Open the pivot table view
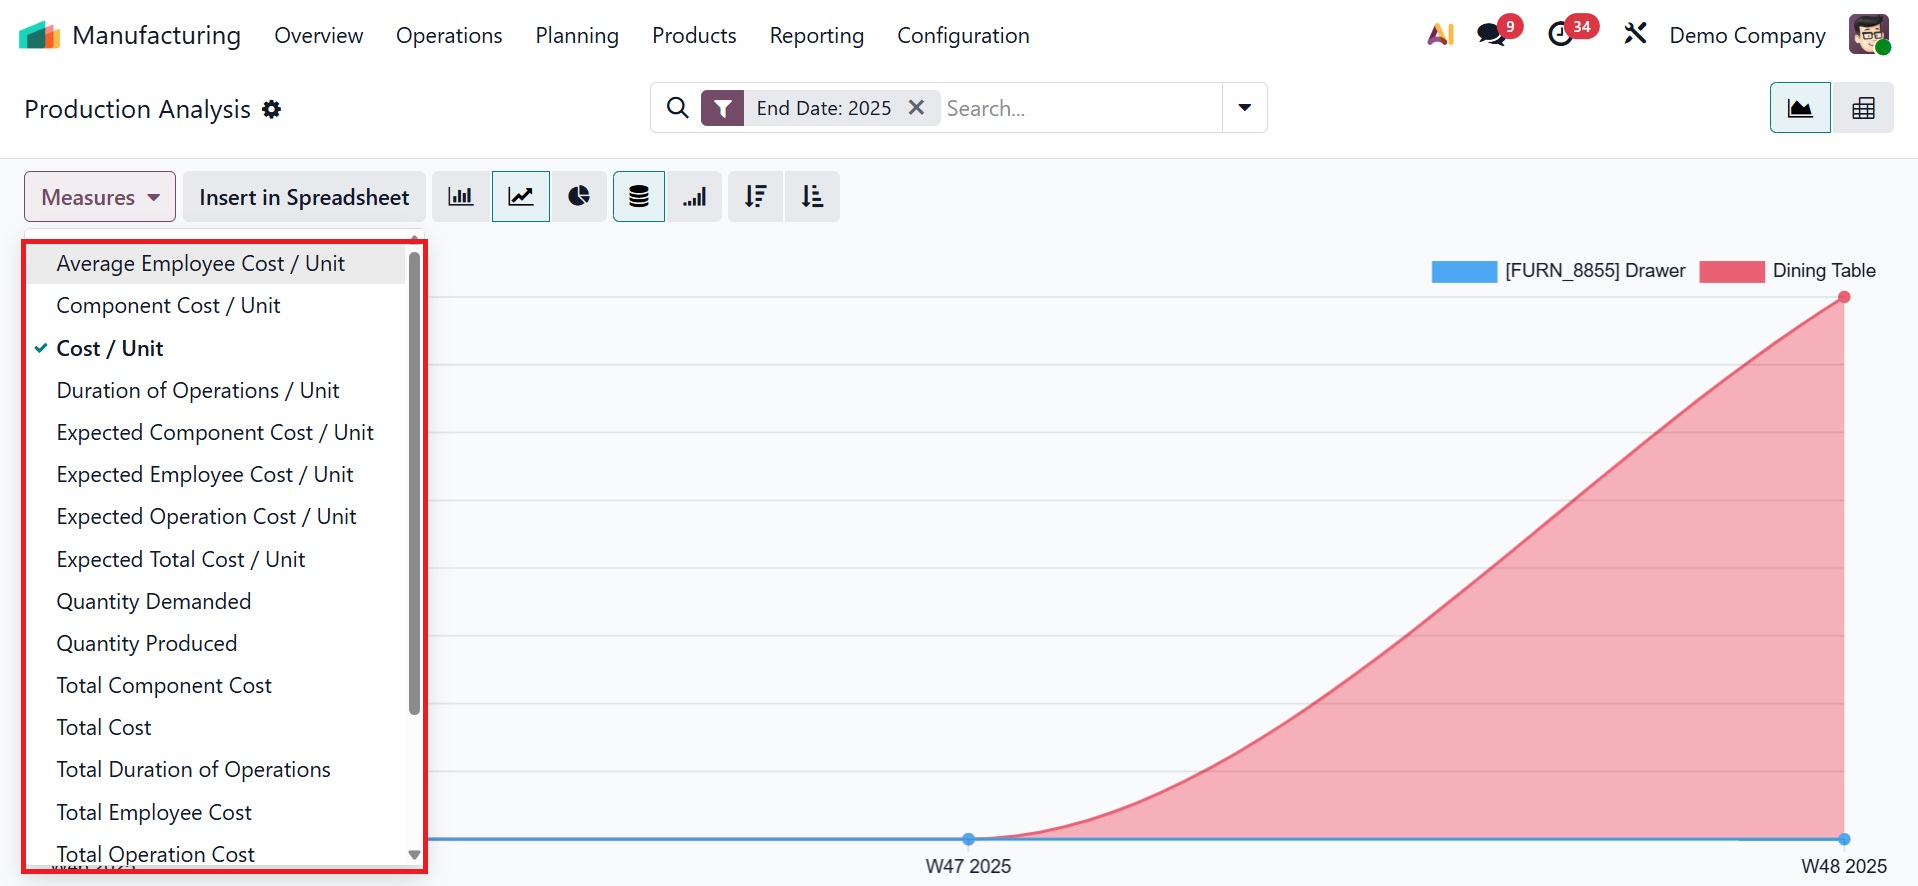1918x886 pixels. click(x=1863, y=108)
